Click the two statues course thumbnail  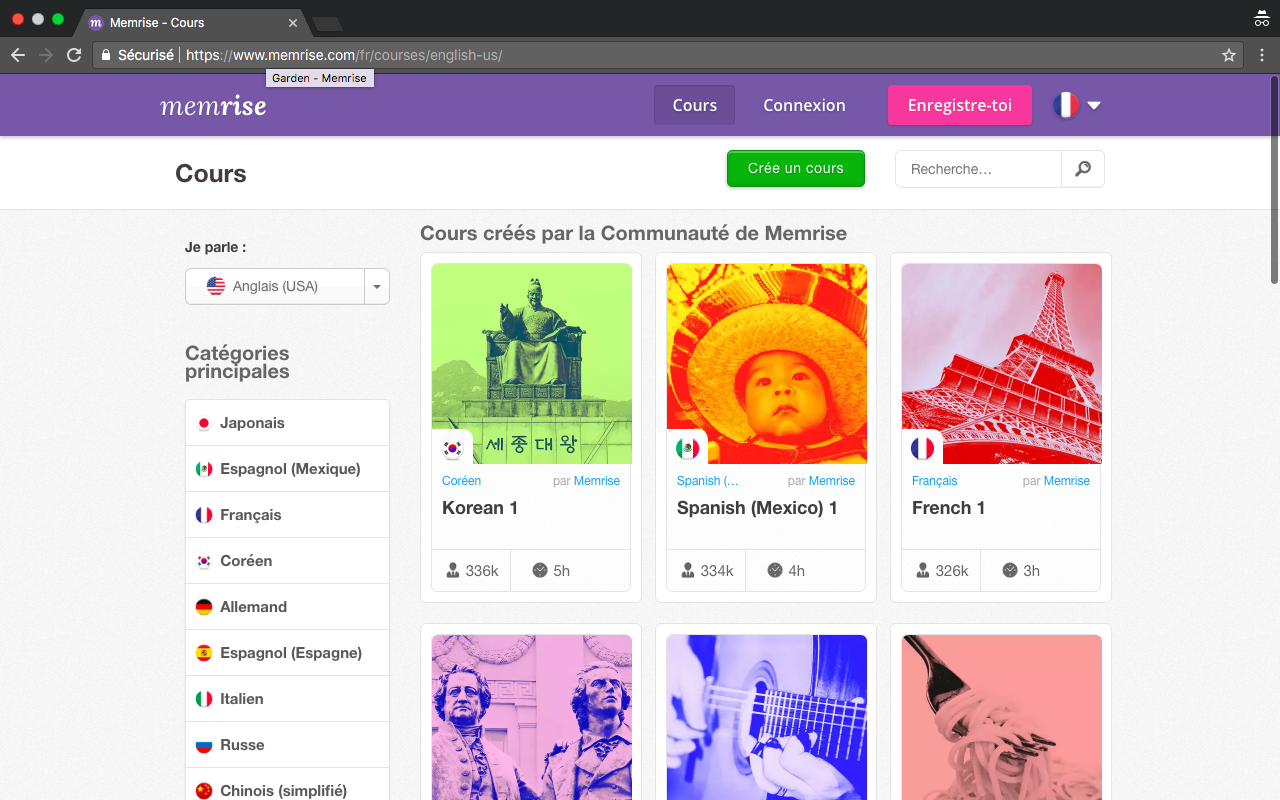click(532, 717)
